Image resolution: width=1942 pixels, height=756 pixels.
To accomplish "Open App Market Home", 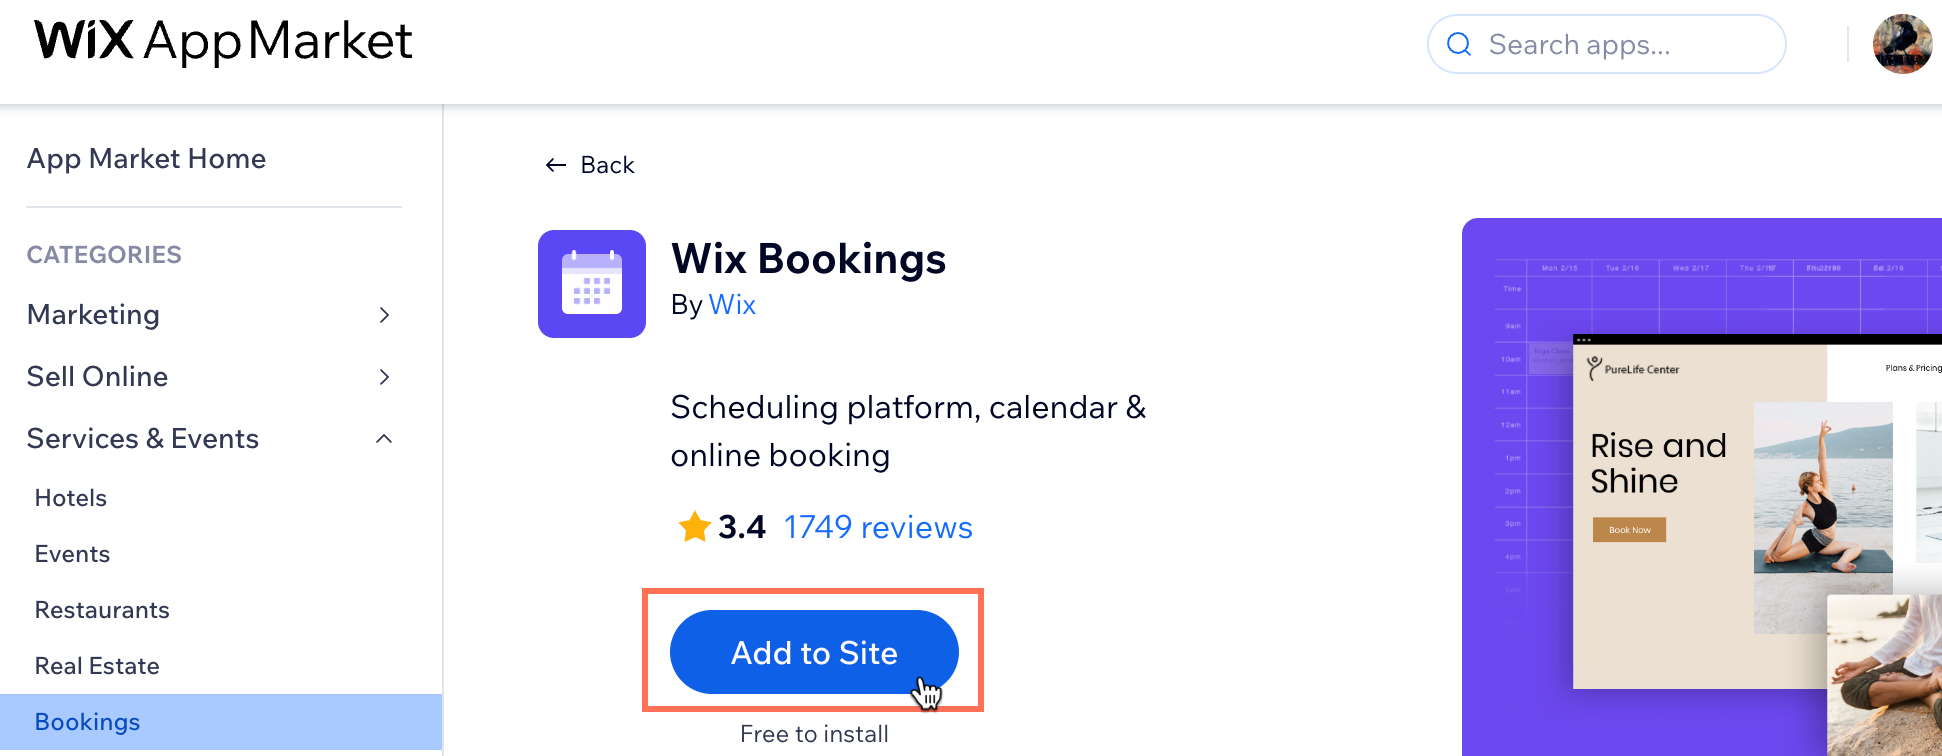I will (146, 158).
